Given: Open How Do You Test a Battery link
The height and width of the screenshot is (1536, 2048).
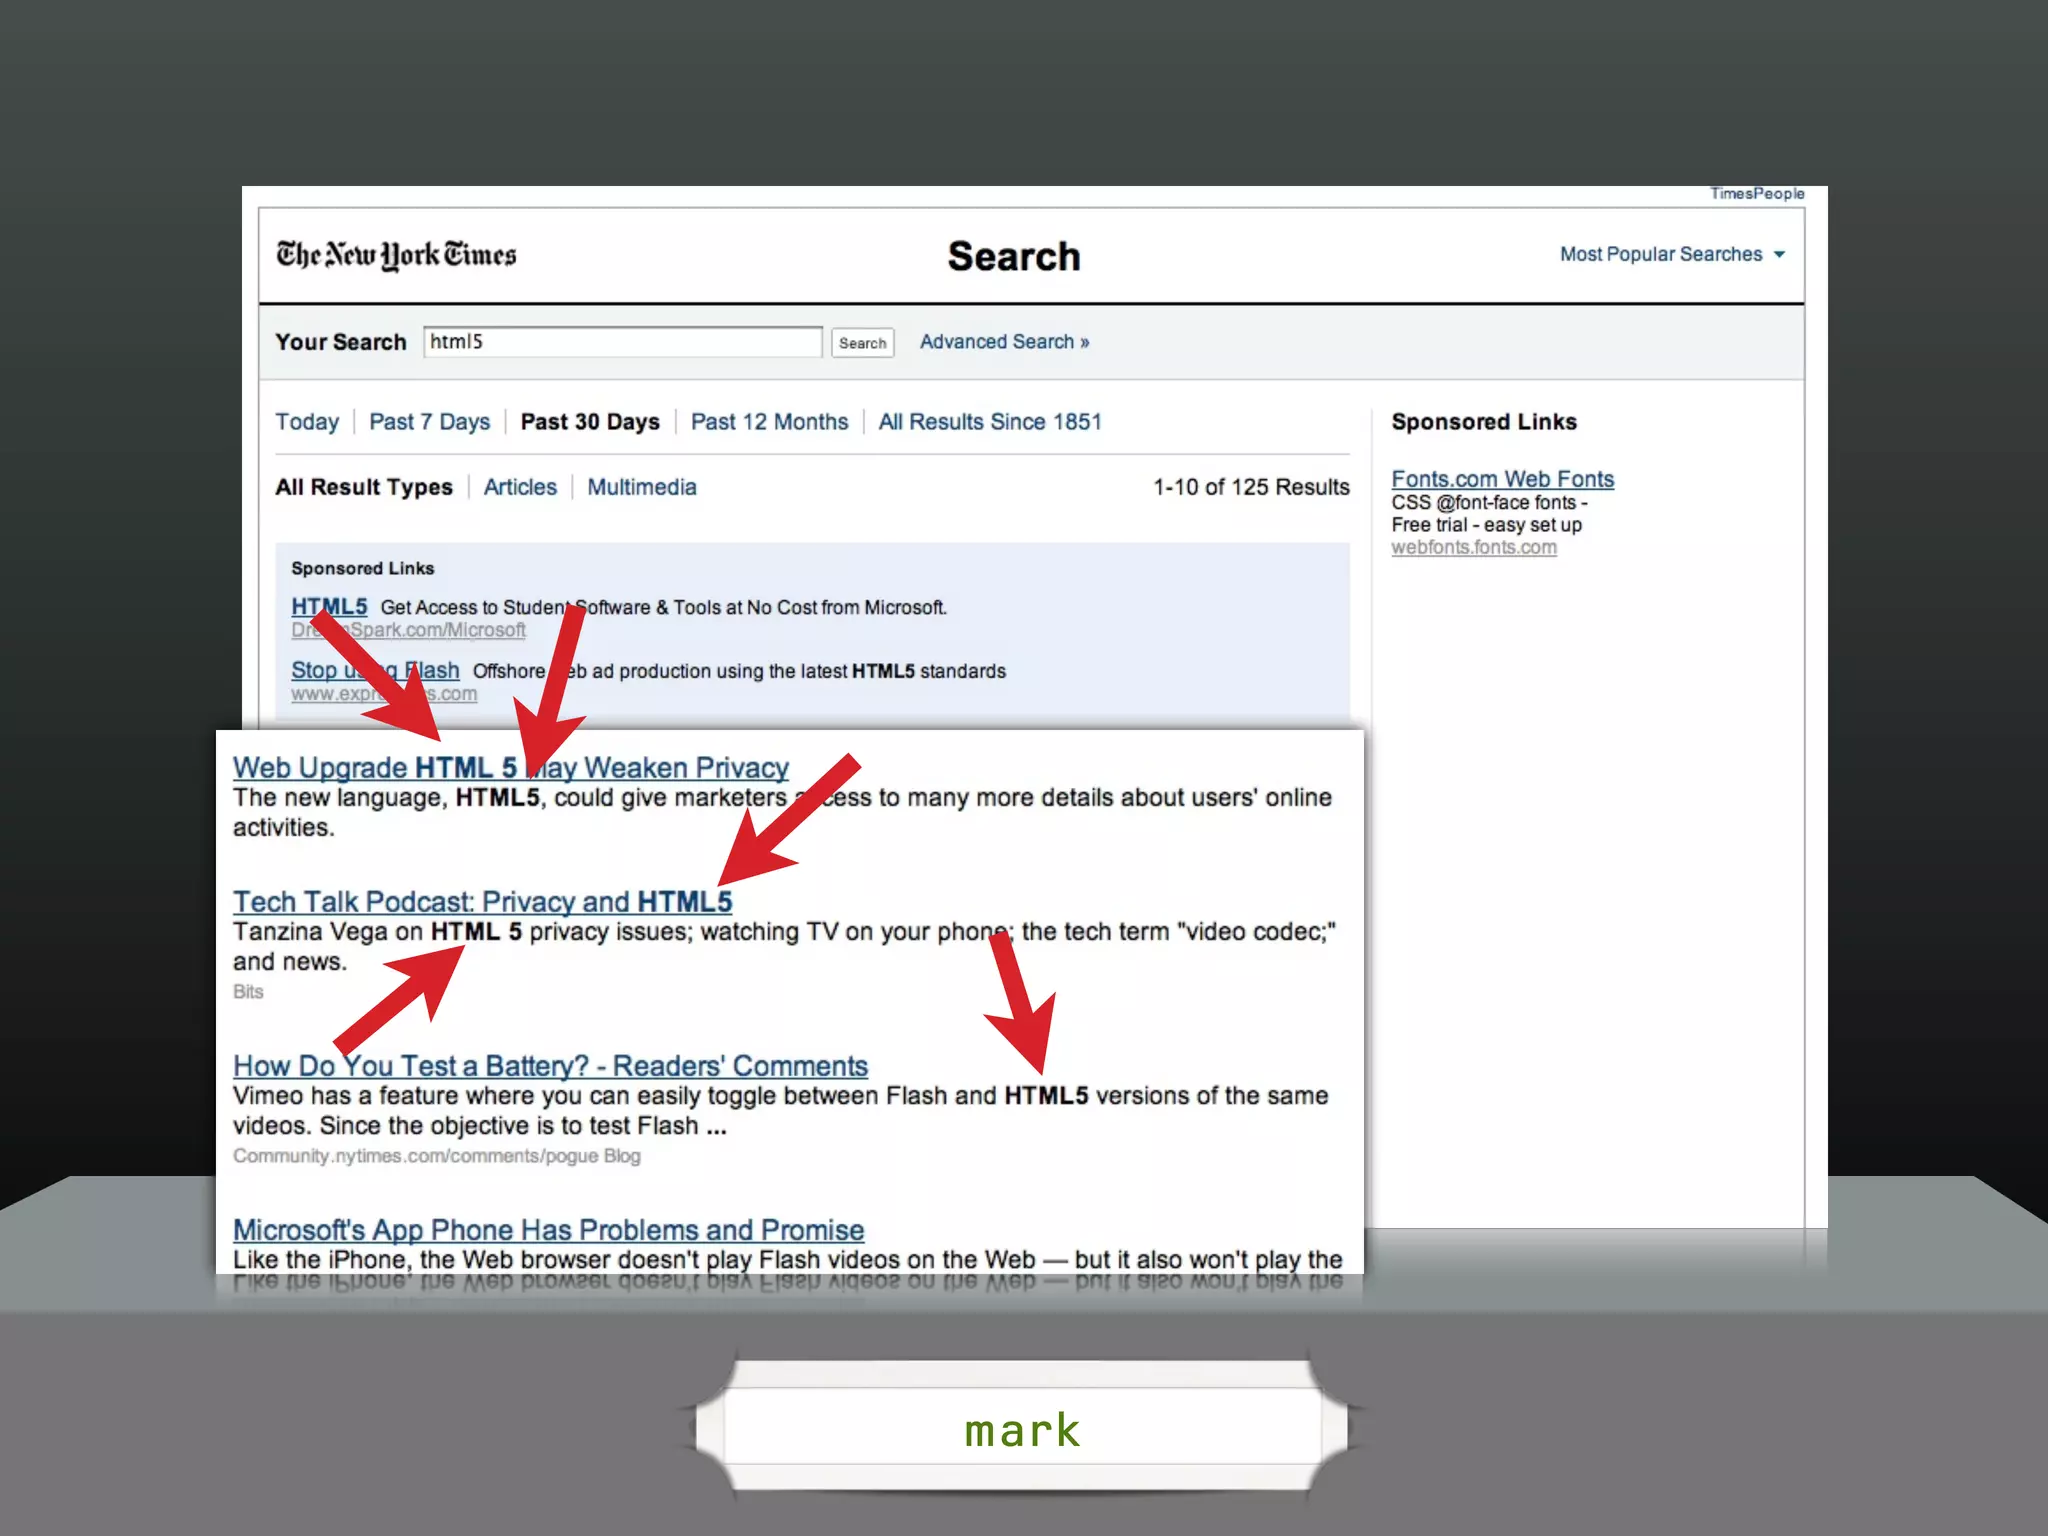Looking at the screenshot, I should click(550, 1066).
